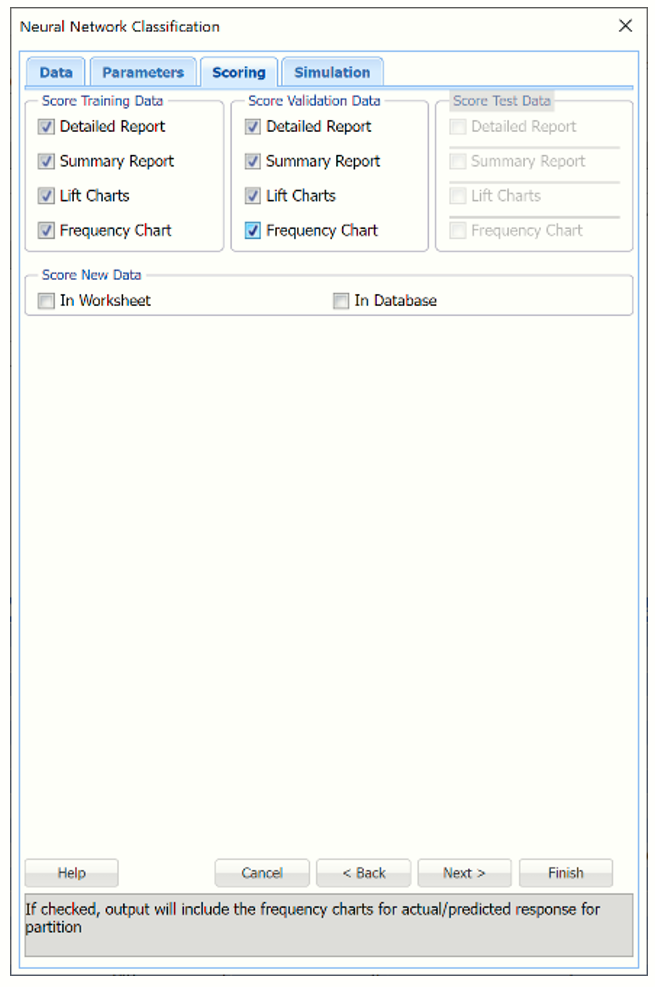Viewport: 655px width, 987px height.
Task: Toggle Training Data Summary Report checkbox
Action: [x=46, y=161]
